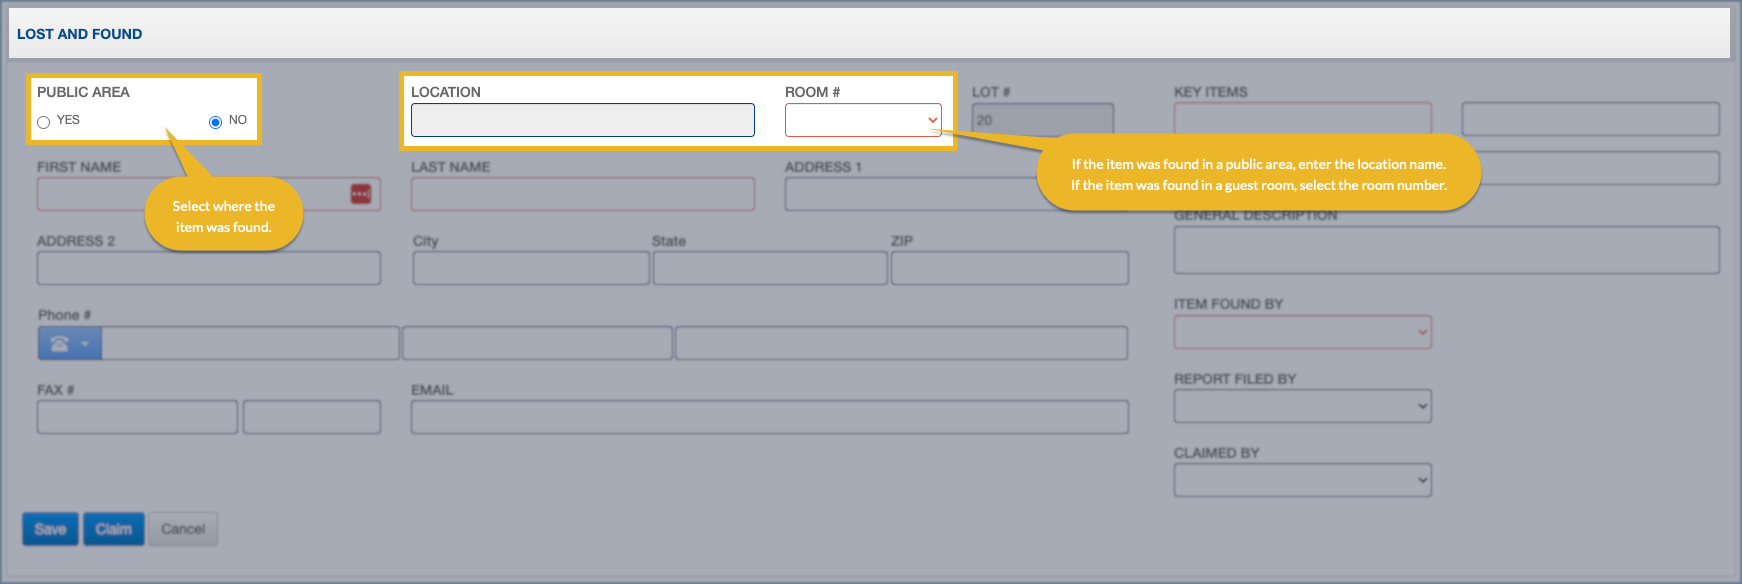Cancel the lost and found form
Viewport: 1742px width, 584px height.
click(x=183, y=529)
